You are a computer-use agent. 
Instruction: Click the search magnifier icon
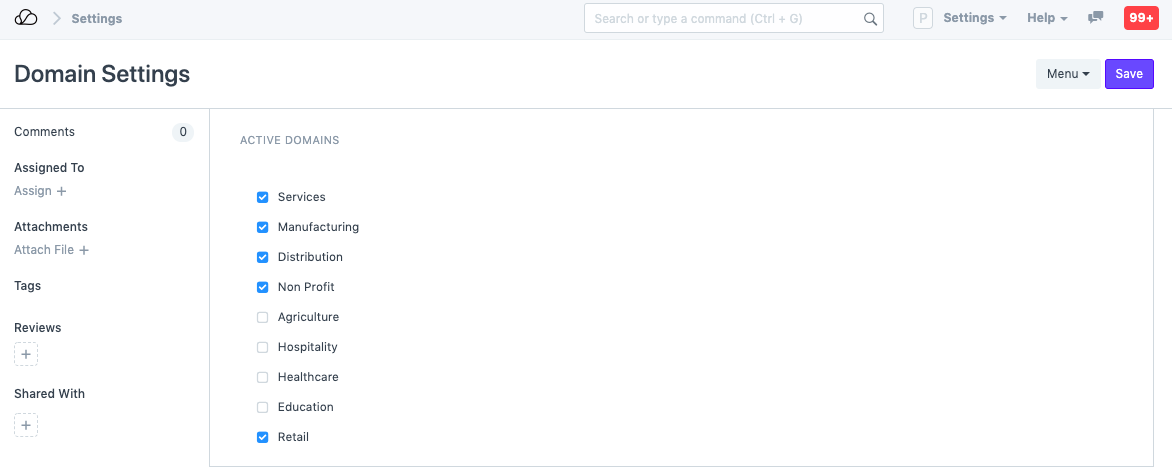pos(870,18)
